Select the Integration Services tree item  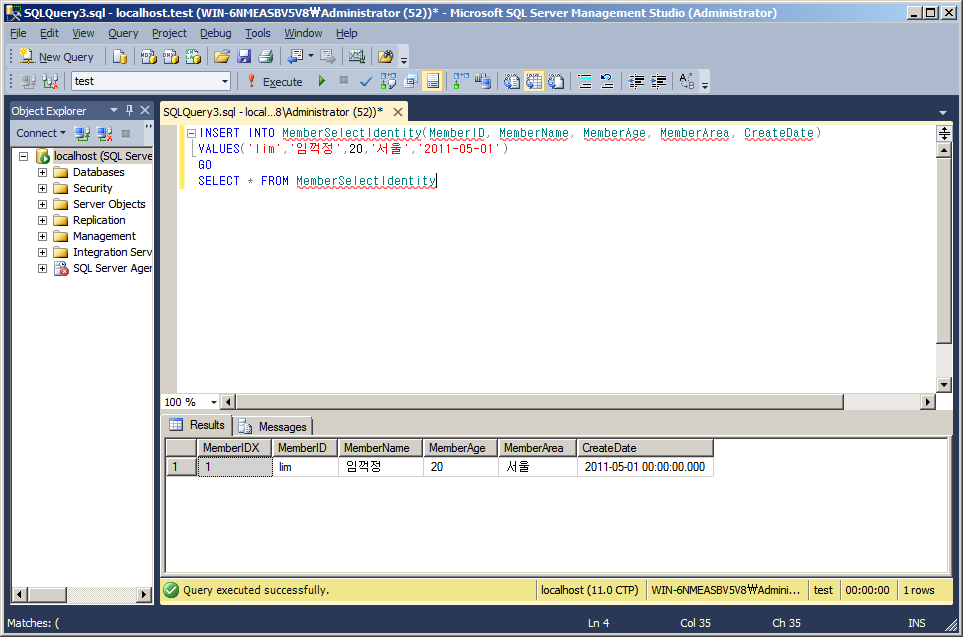[112, 252]
